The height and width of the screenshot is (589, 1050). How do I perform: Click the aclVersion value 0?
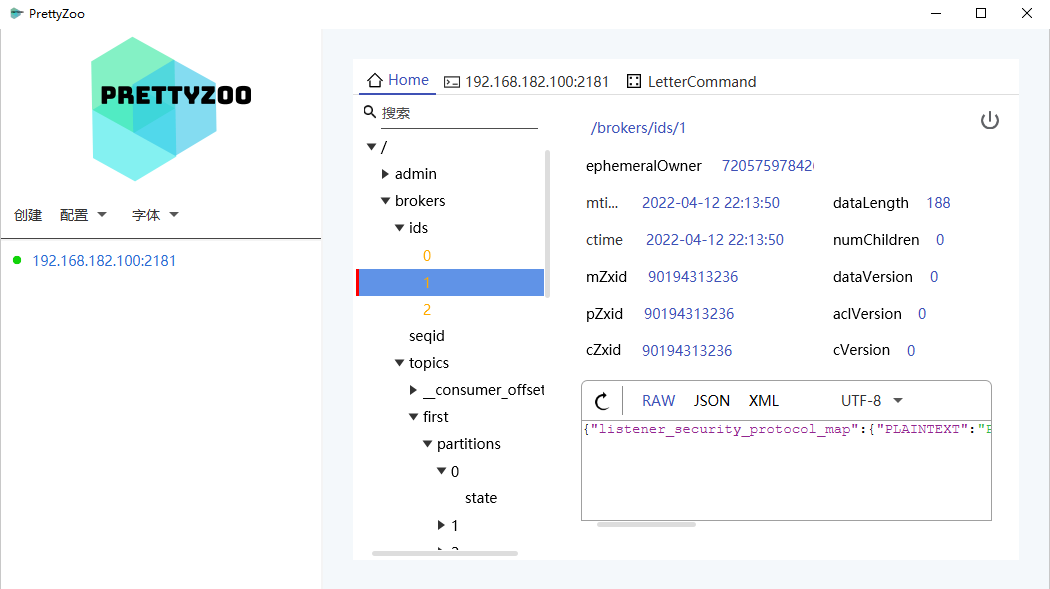[x=922, y=314]
